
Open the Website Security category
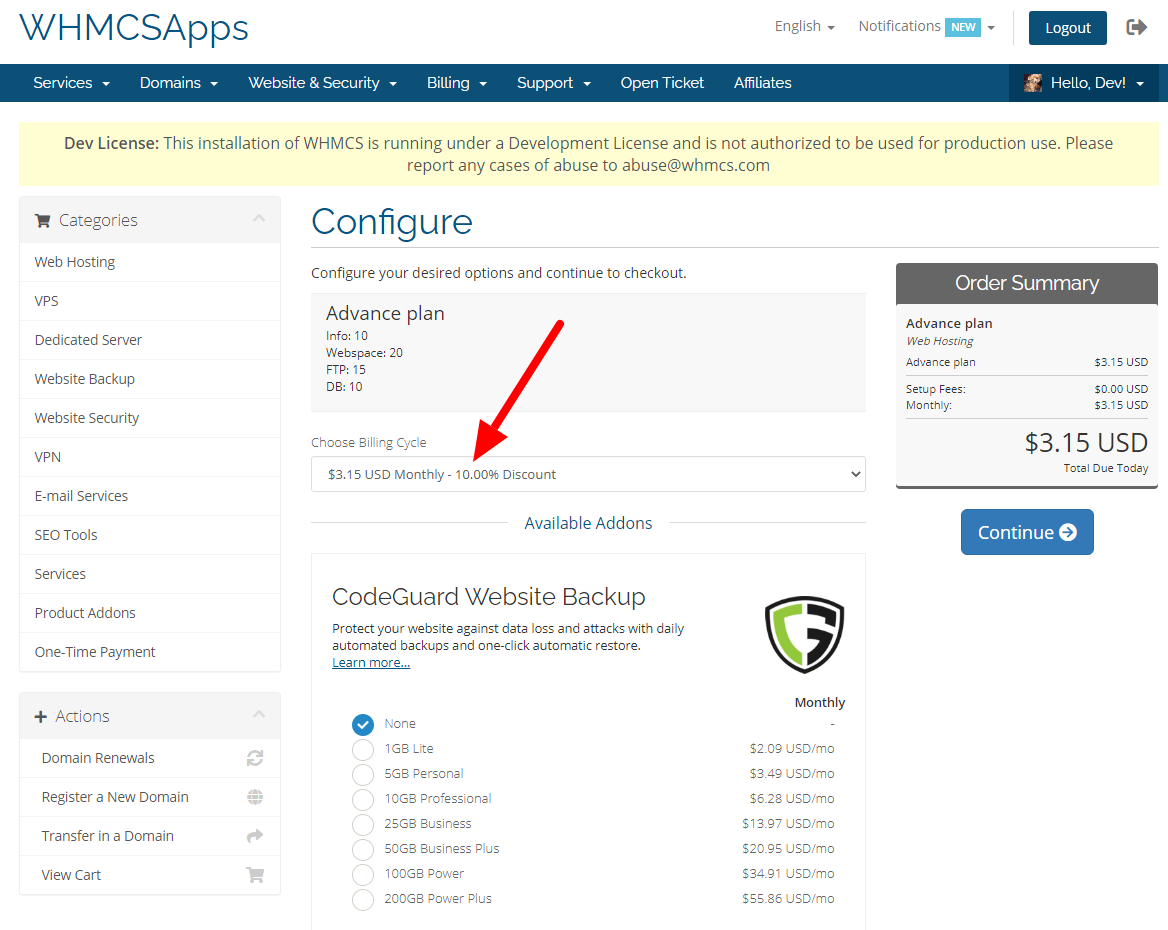pos(150,418)
